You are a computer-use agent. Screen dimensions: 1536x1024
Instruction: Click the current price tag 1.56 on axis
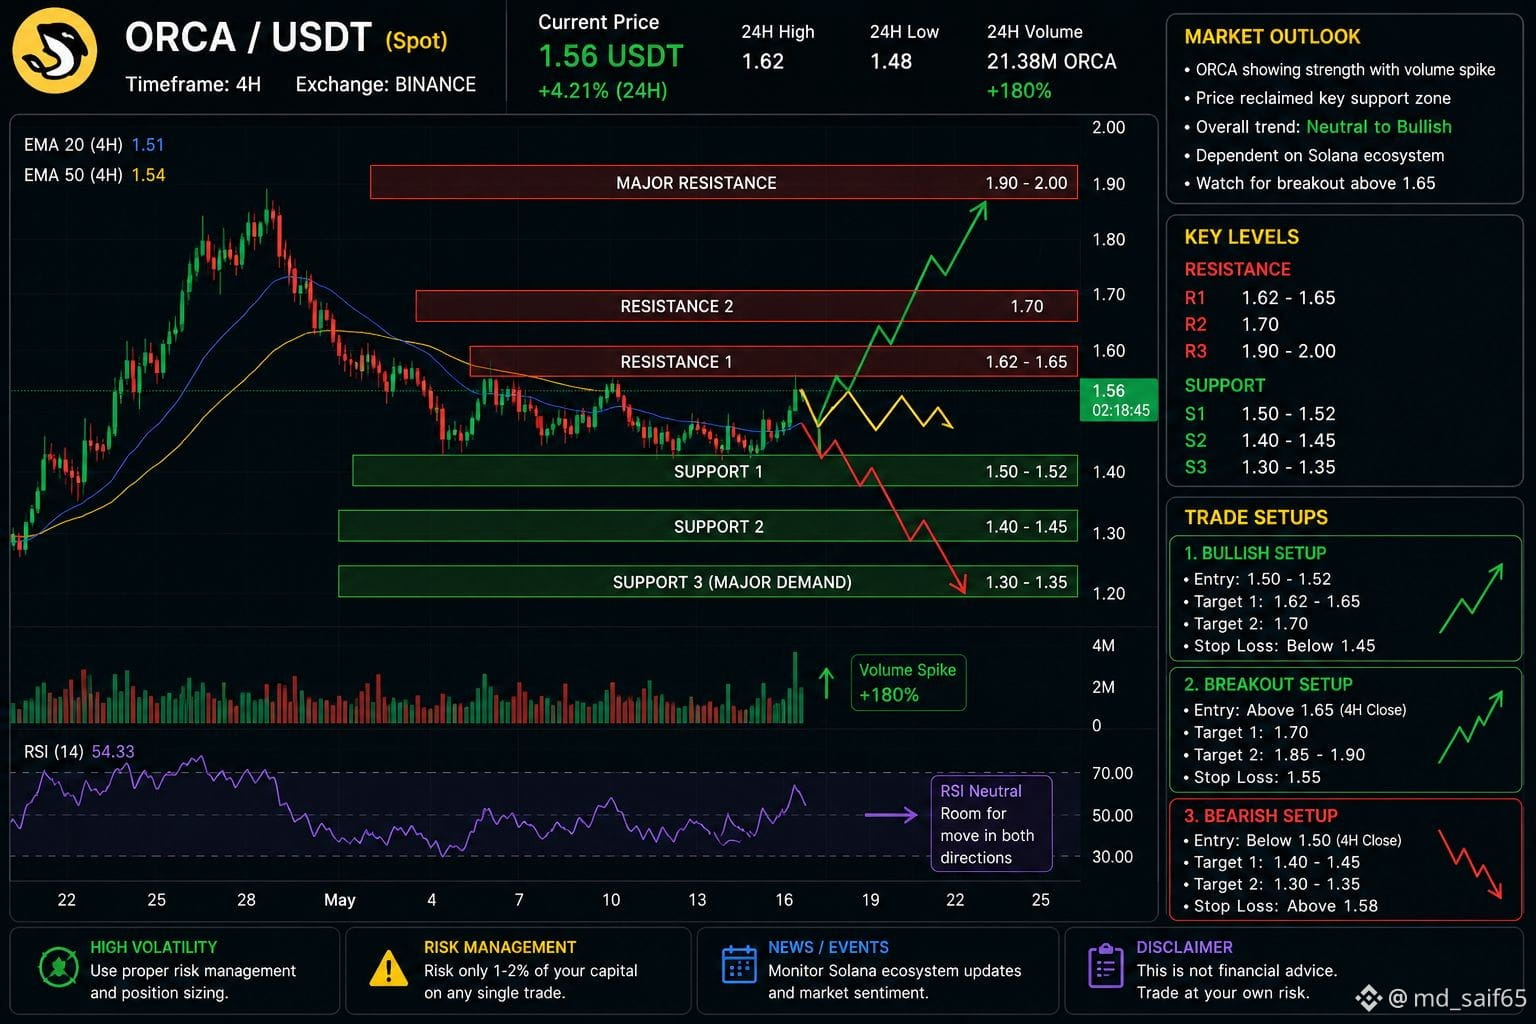point(1119,399)
